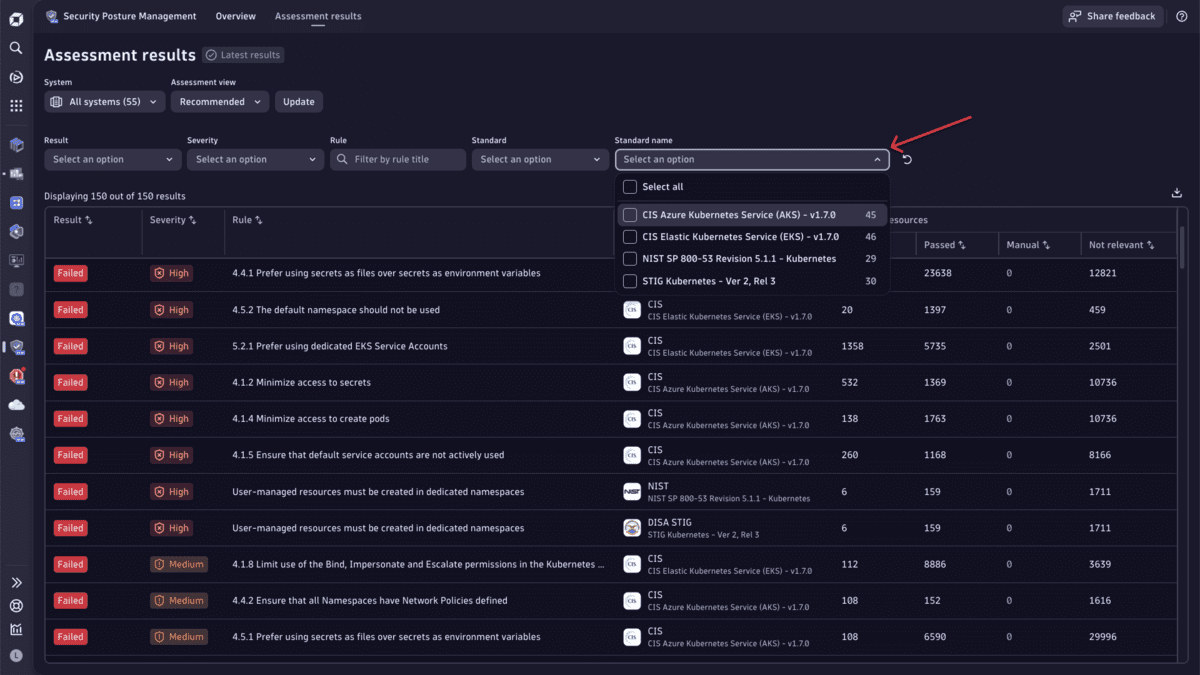Open the user avatar 'L' in sidebar
This screenshot has height=675, width=1200.
click(x=16, y=655)
